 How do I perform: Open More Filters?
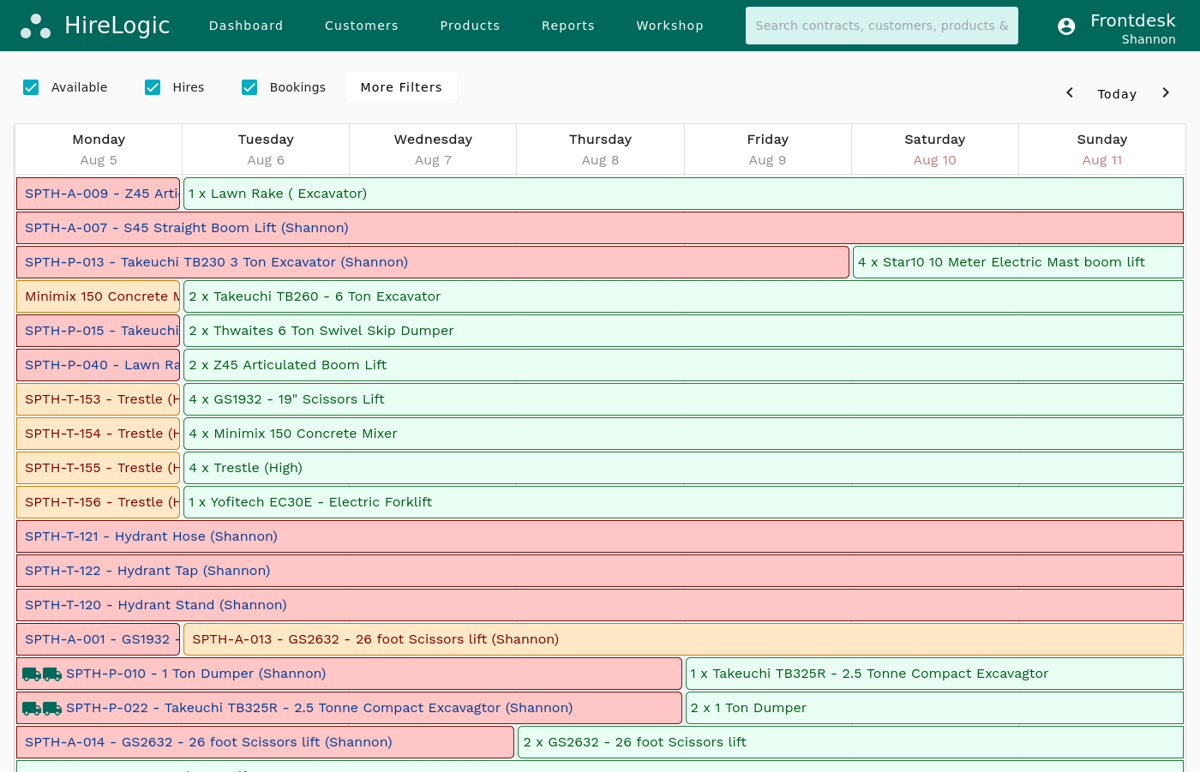click(401, 87)
